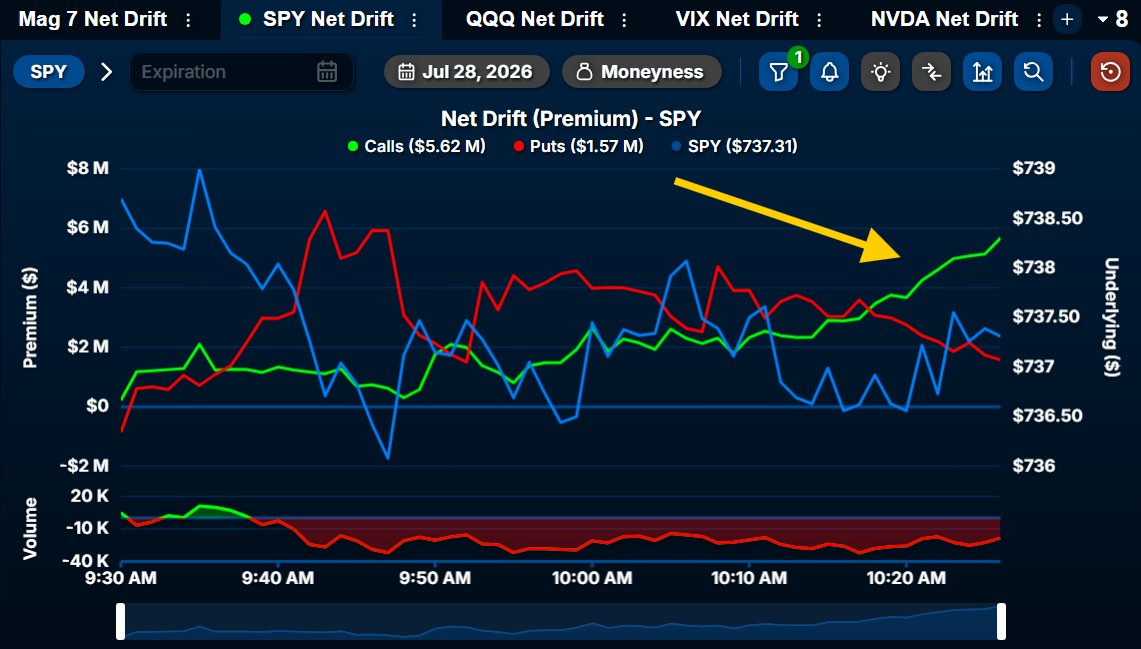This screenshot has width=1141, height=649.
Task: Toggle Calls series in the legend
Action: 416,146
